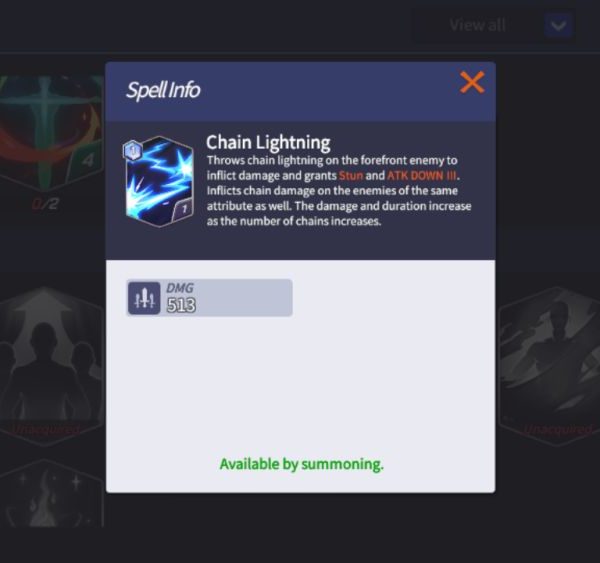The height and width of the screenshot is (563, 600).
Task: Select the unacquired fighter silhouette card on right
Action: 549,366
